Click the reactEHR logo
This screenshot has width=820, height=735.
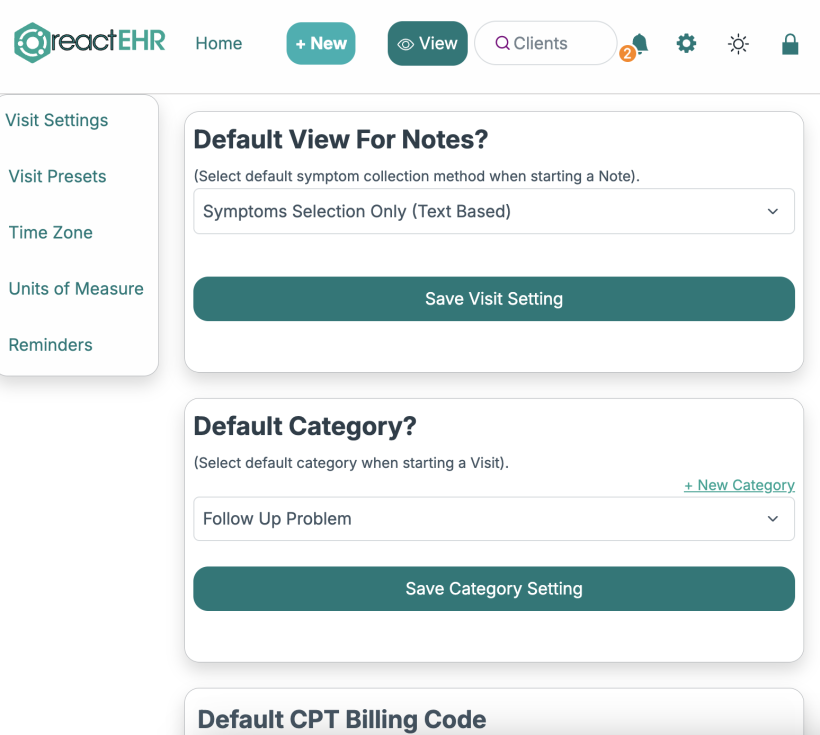tap(89, 42)
